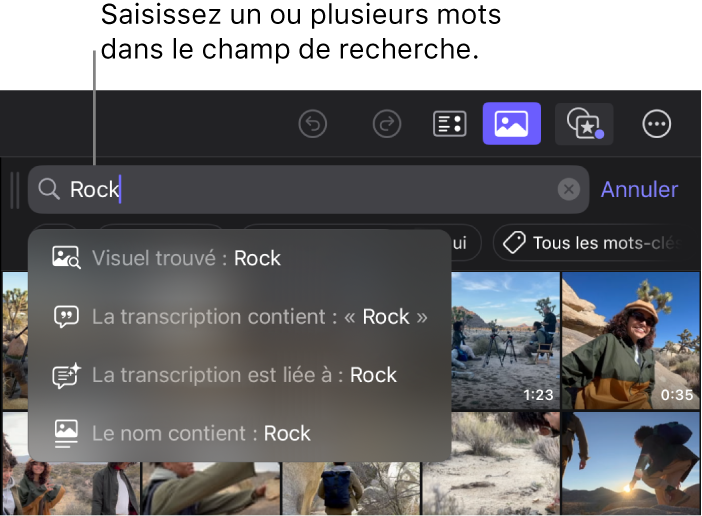Toggle the media browser photo icon
The height and width of the screenshot is (516, 702).
511,124
